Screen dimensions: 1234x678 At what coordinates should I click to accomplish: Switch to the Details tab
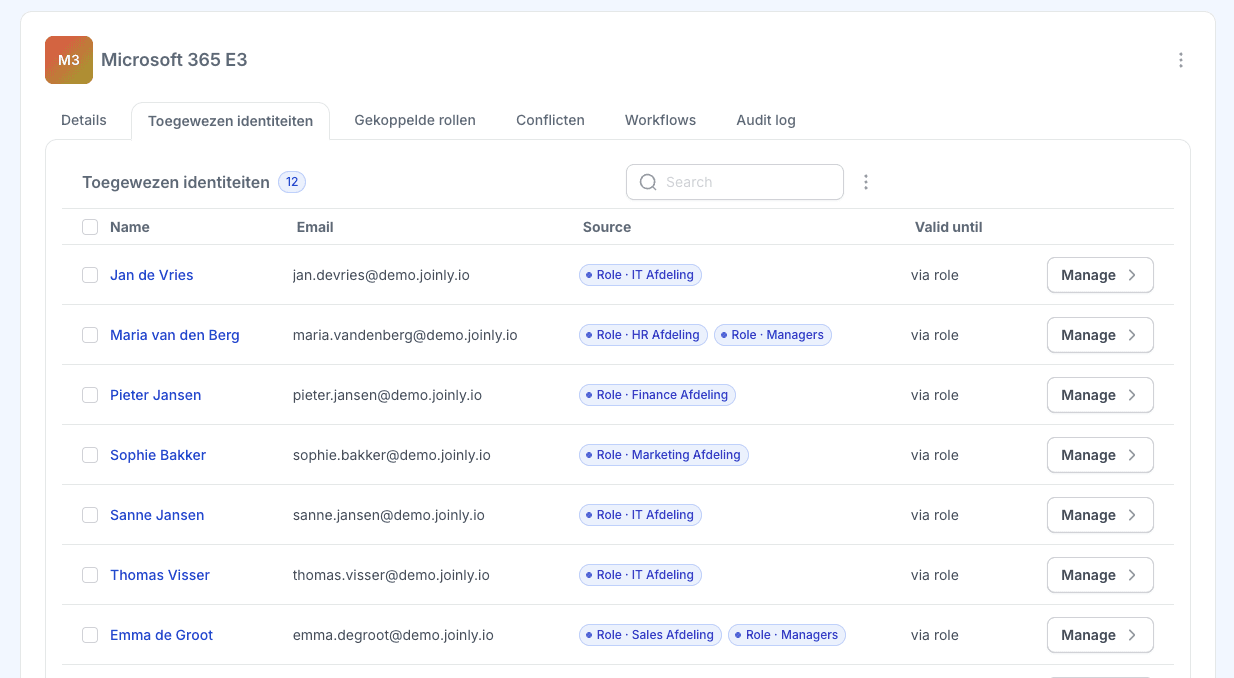[x=84, y=120]
